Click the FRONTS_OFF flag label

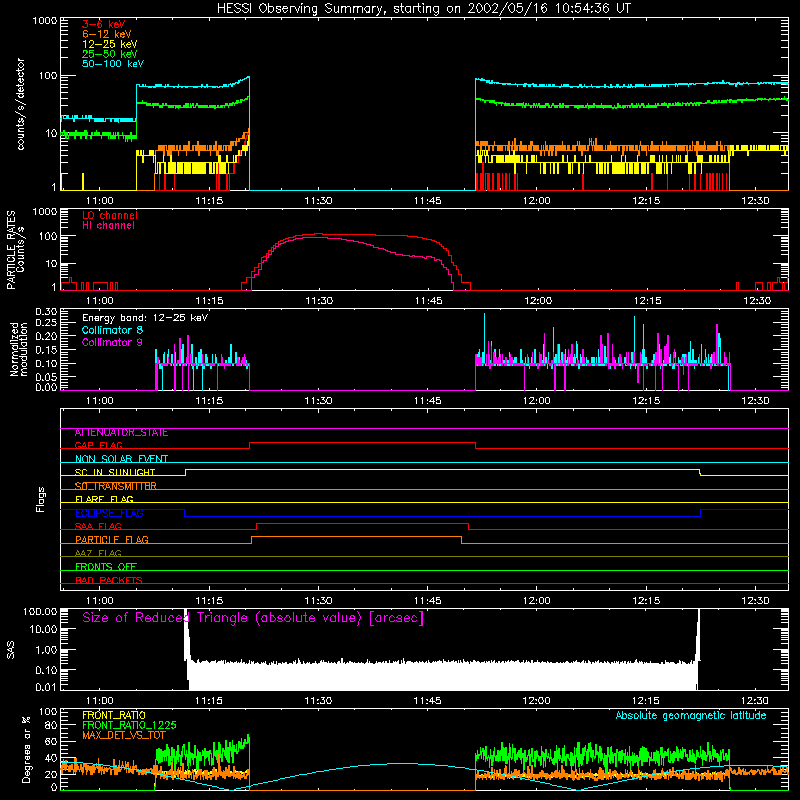(x=106, y=567)
